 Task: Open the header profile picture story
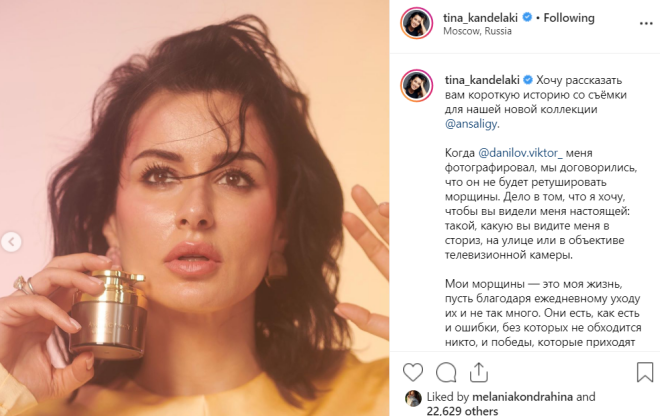[x=416, y=23]
